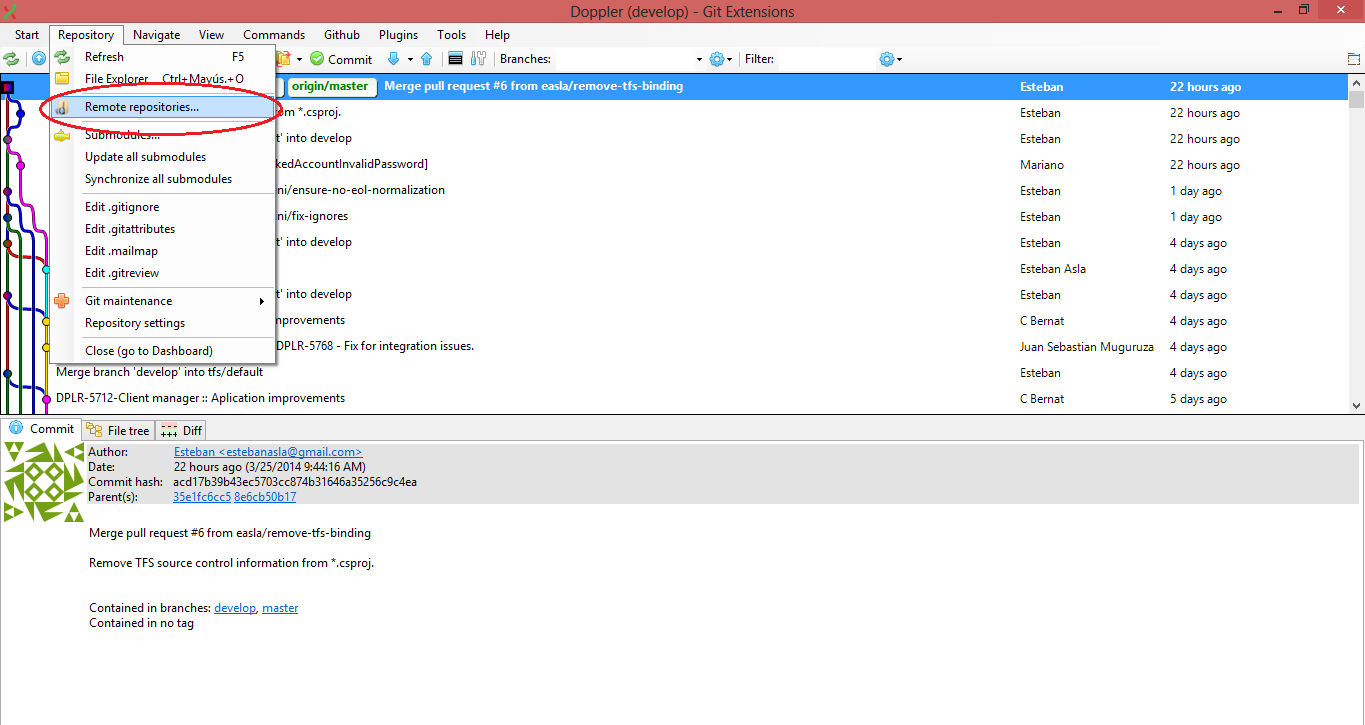Choose File Explorer menu entry
This screenshot has width=1365, height=725.
162,79
